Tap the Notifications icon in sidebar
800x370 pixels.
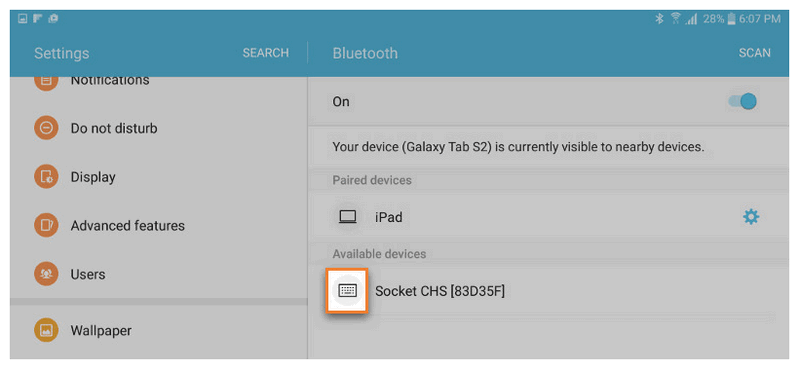(46, 81)
